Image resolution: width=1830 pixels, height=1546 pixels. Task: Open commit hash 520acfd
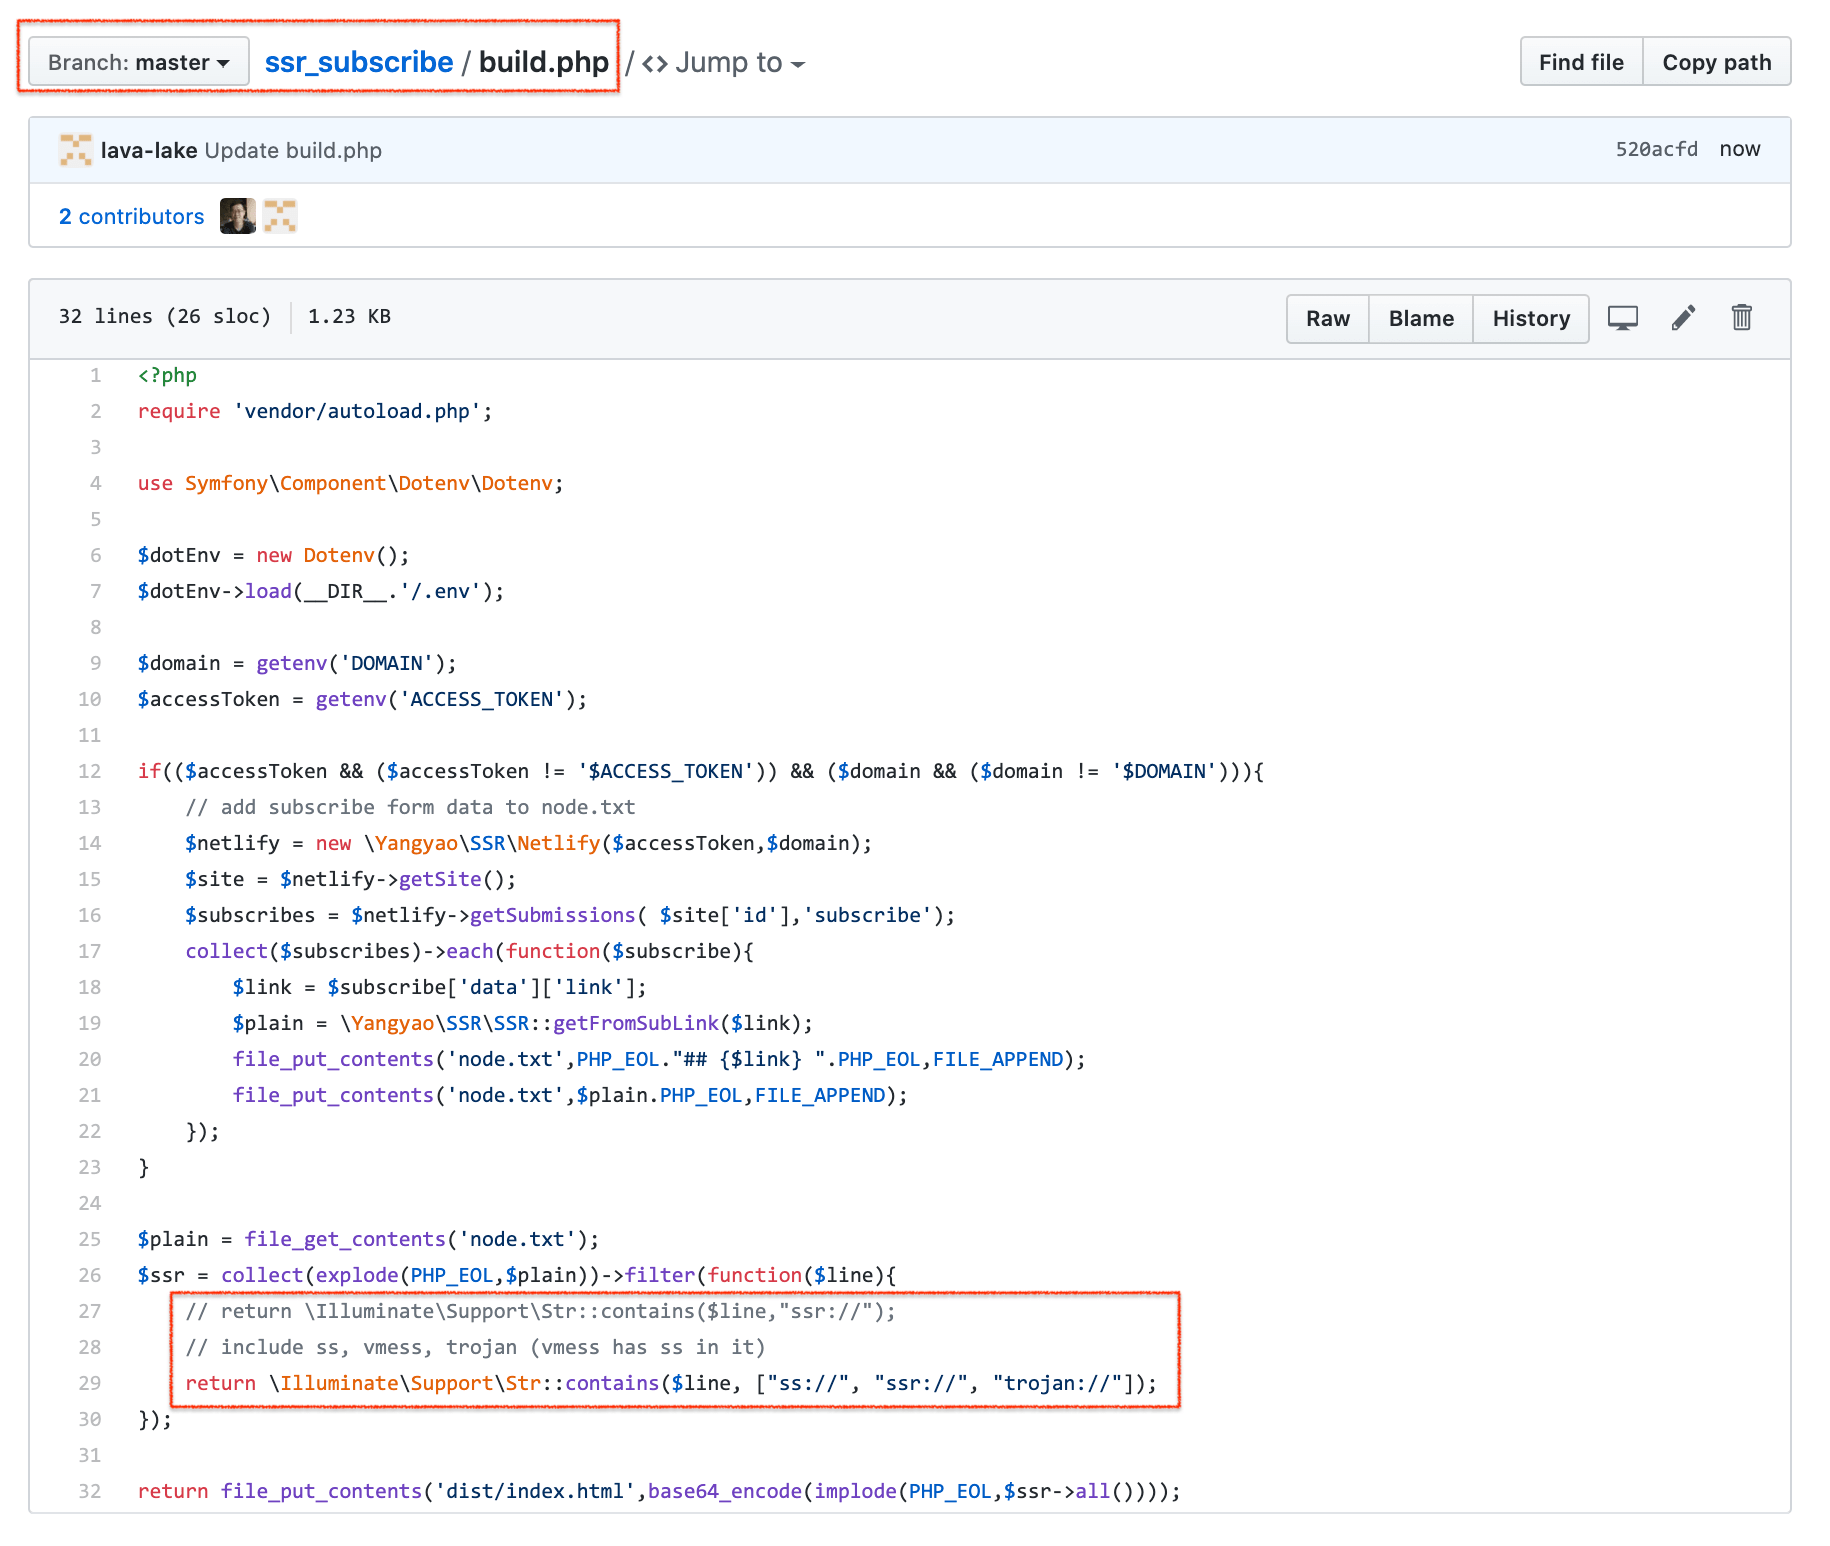tap(1656, 149)
